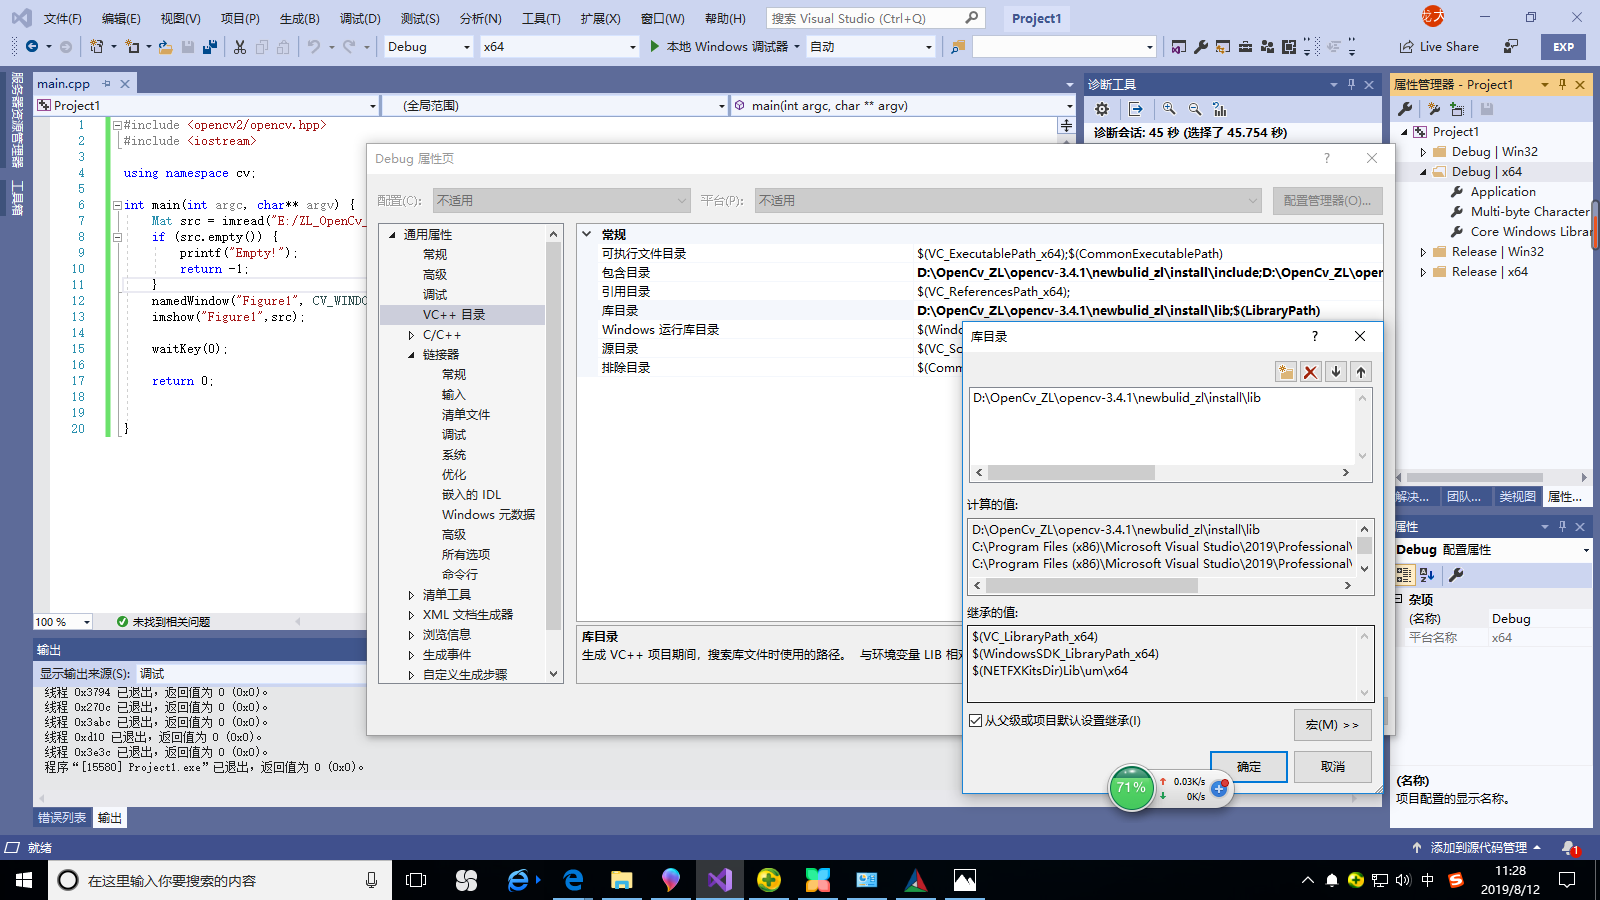
Task: Open Visual Studio from the Windows taskbar
Action: coord(720,880)
